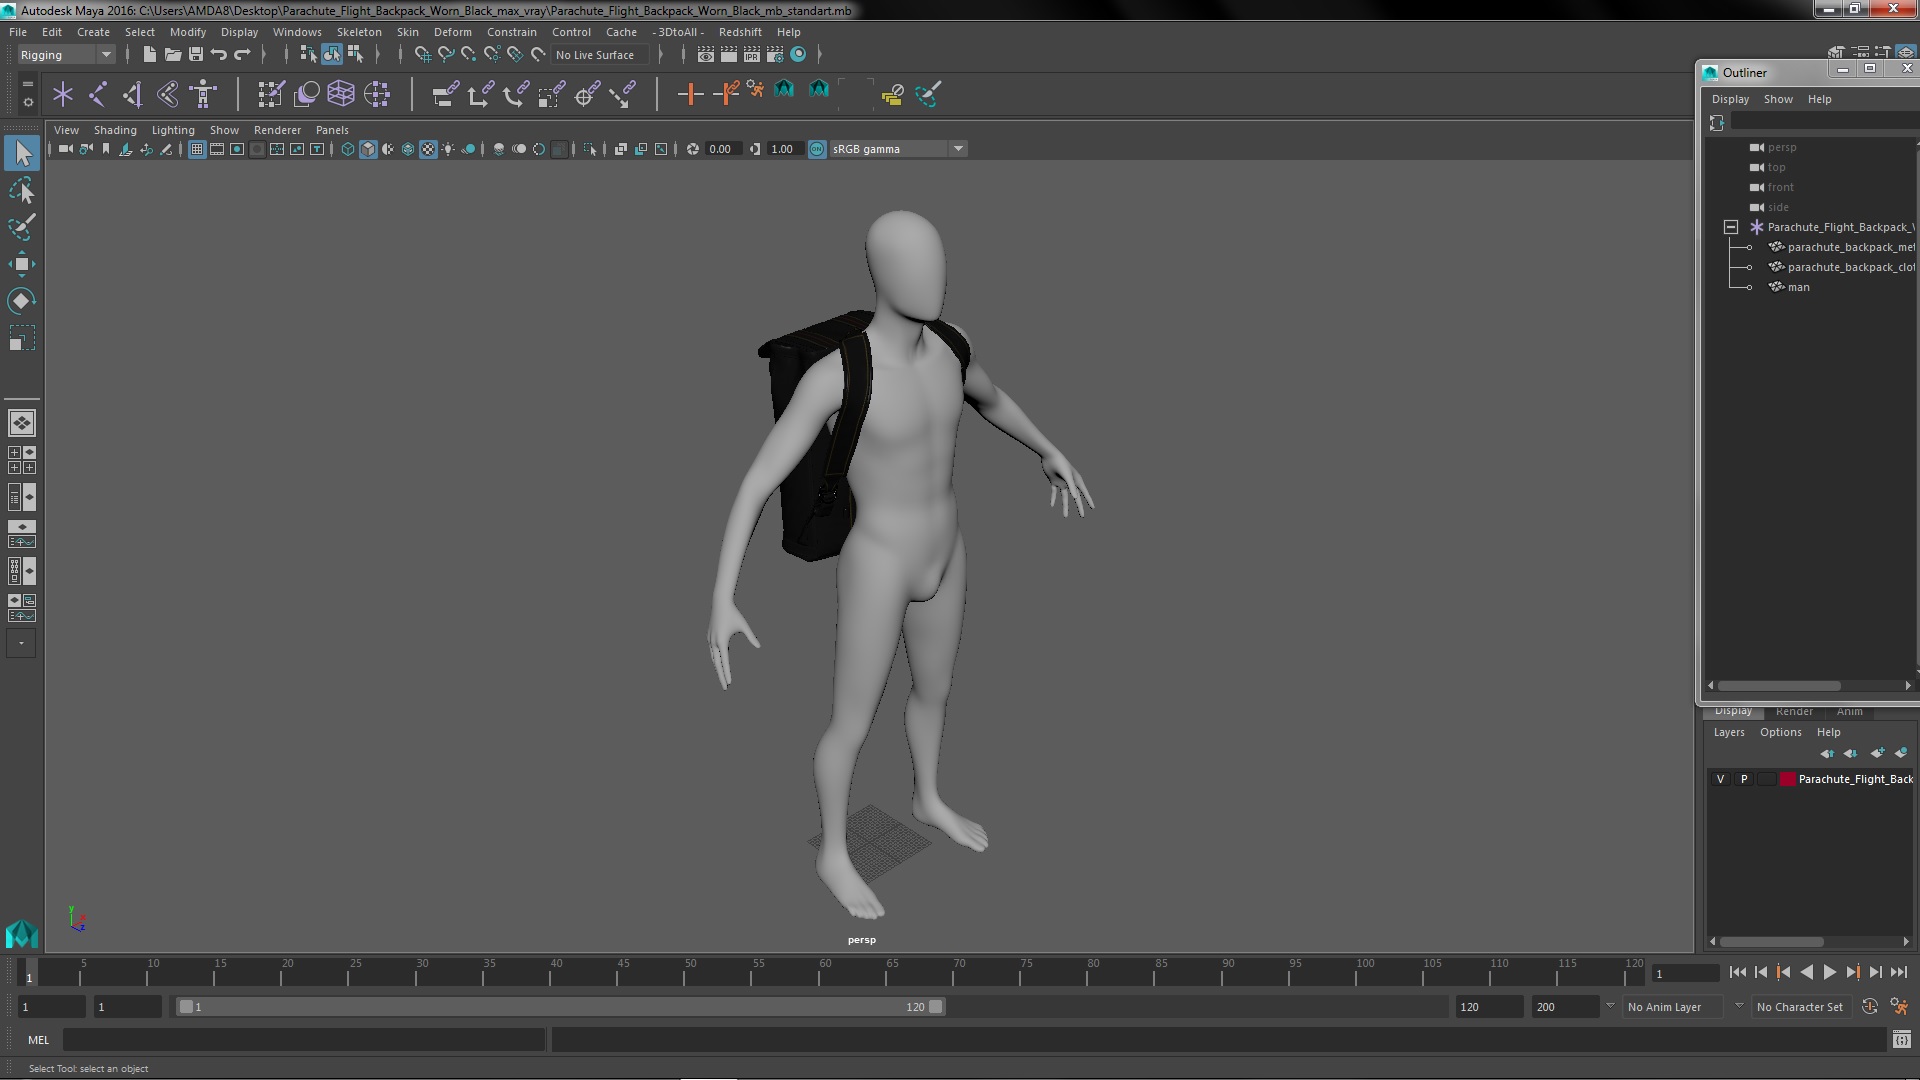Play the animation backwards
The image size is (1920, 1080).
pos(1807,972)
